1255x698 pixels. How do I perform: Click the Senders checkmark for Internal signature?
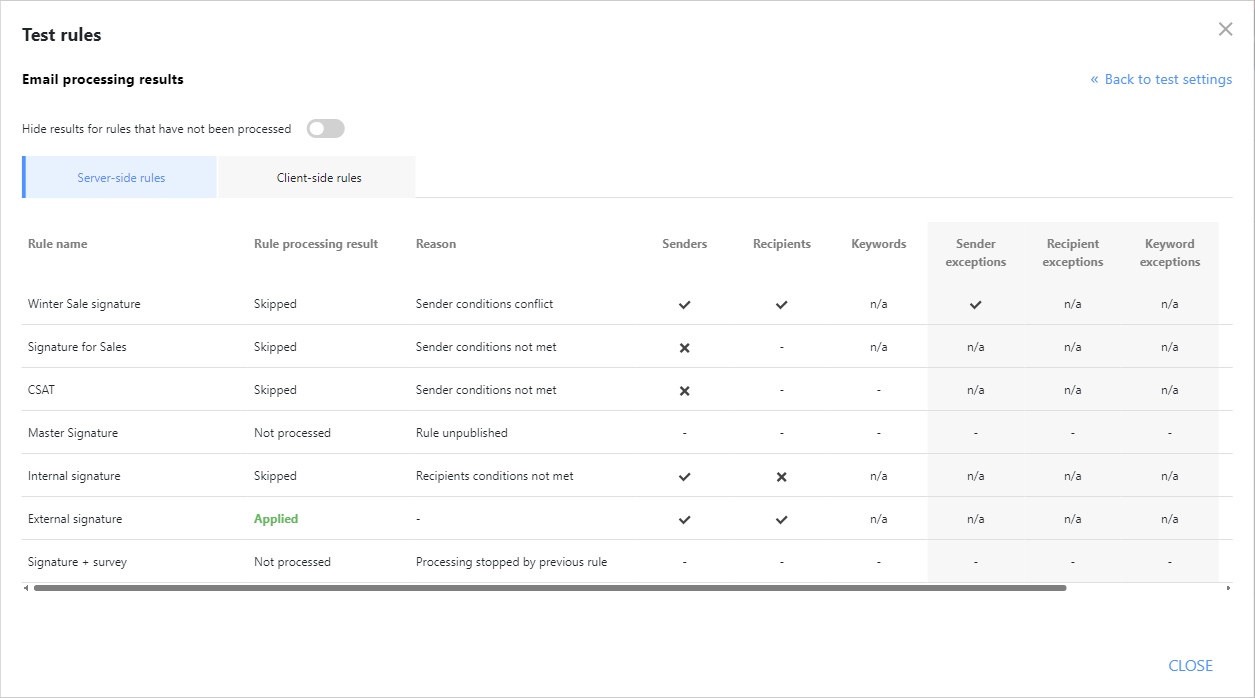click(x=684, y=476)
